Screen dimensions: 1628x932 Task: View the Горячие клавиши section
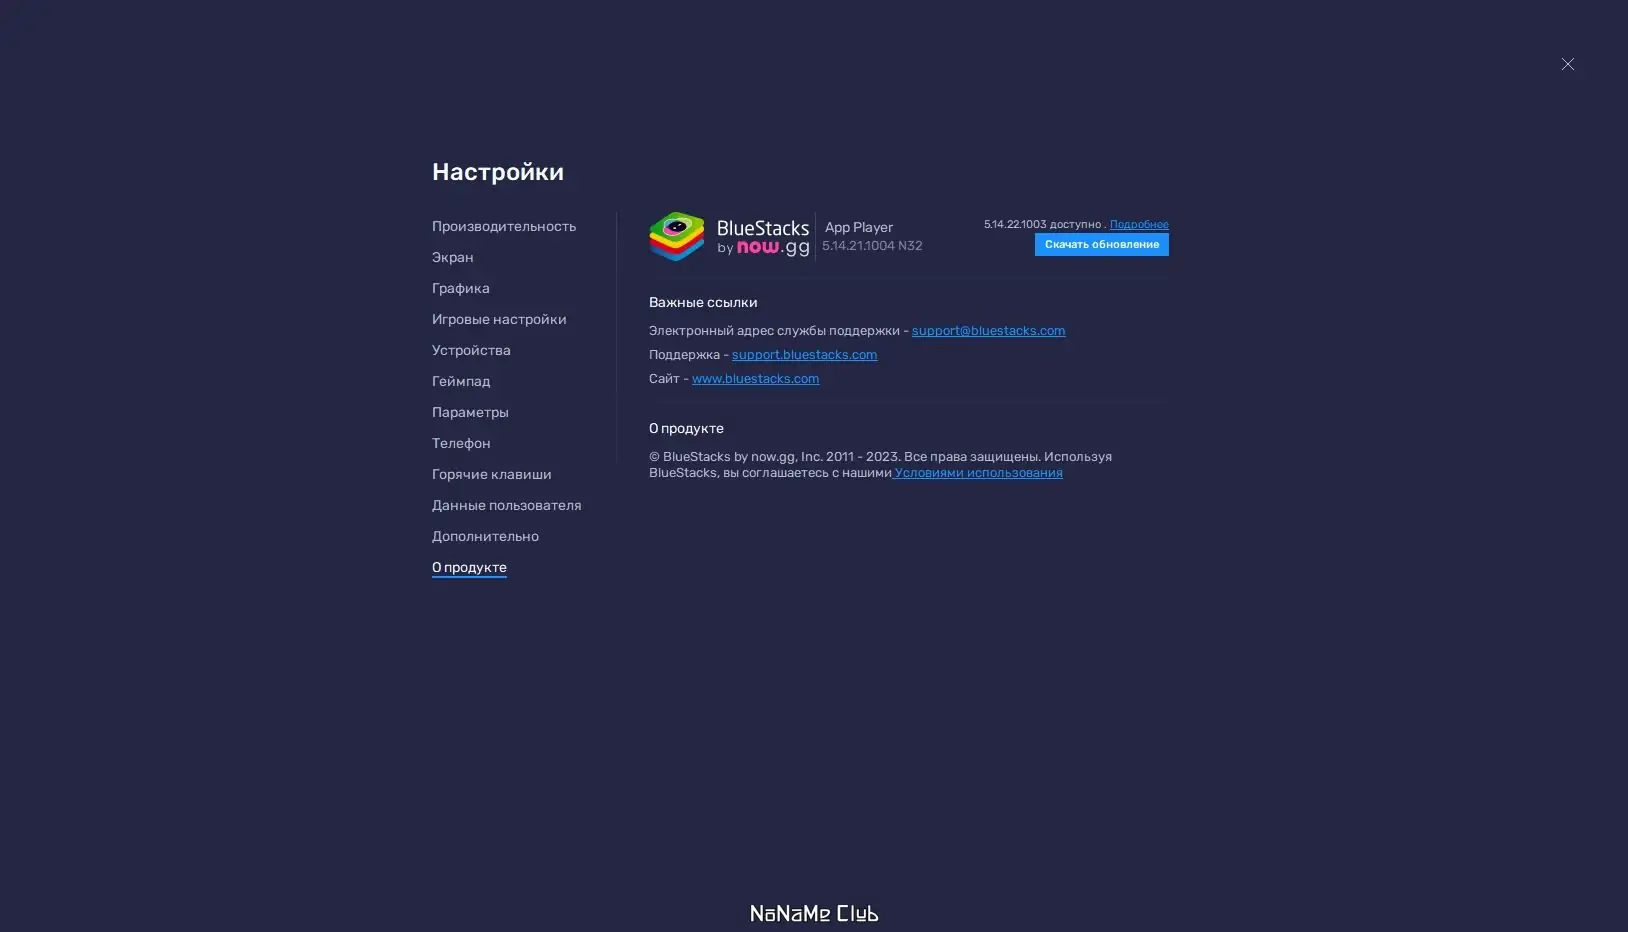(x=492, y=474)
